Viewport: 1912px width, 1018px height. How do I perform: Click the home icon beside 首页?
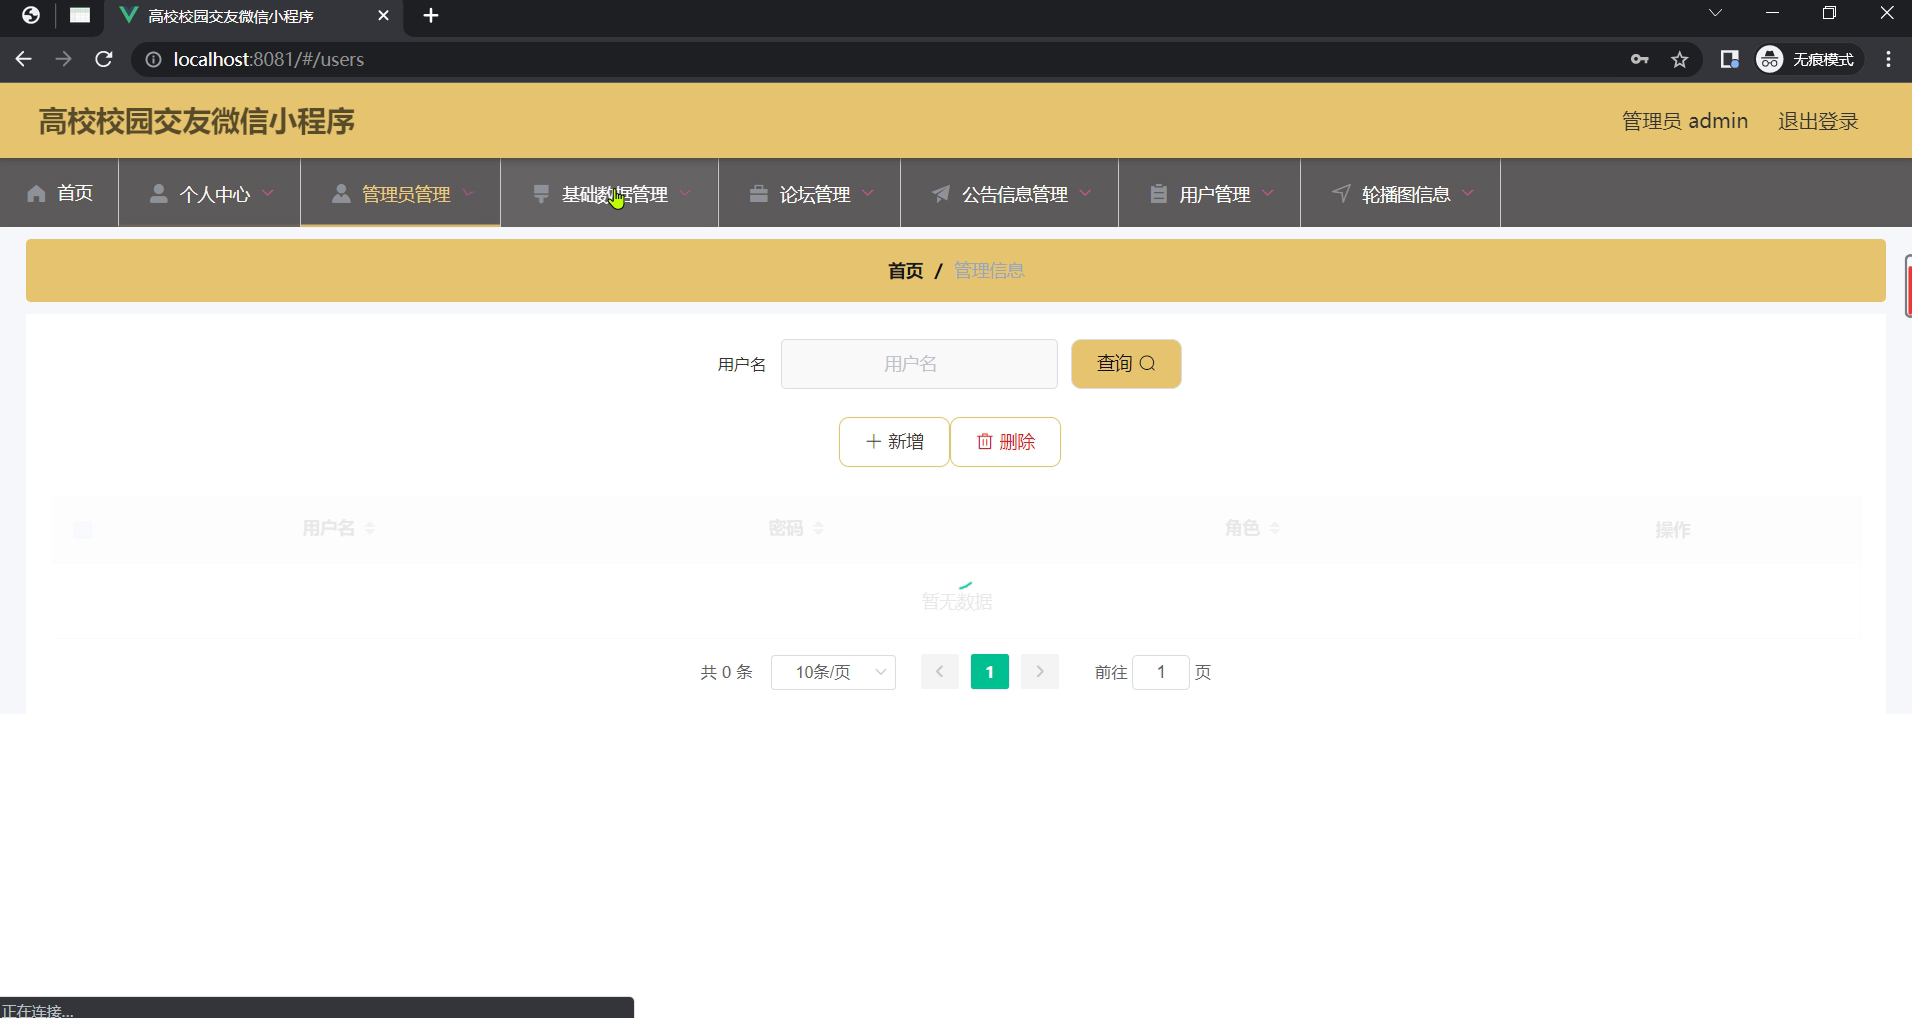point(37,193)
